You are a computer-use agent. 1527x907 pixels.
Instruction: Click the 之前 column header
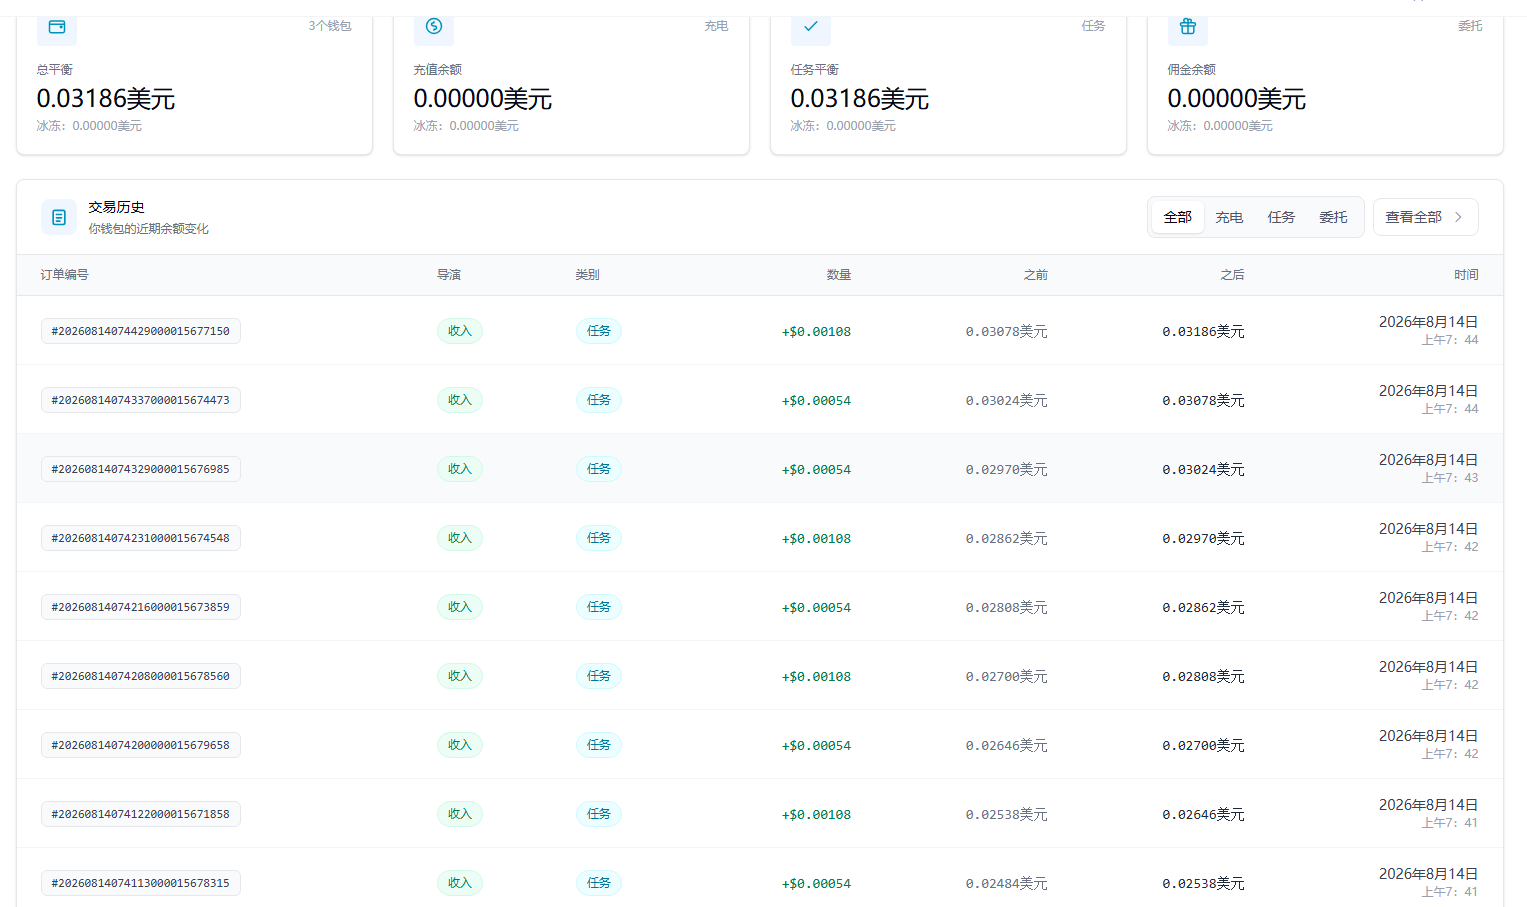[1036, 275]
